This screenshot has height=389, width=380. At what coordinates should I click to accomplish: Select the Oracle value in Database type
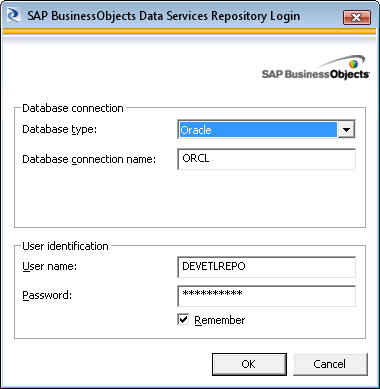pyautogui.click(x=258, y=129)
